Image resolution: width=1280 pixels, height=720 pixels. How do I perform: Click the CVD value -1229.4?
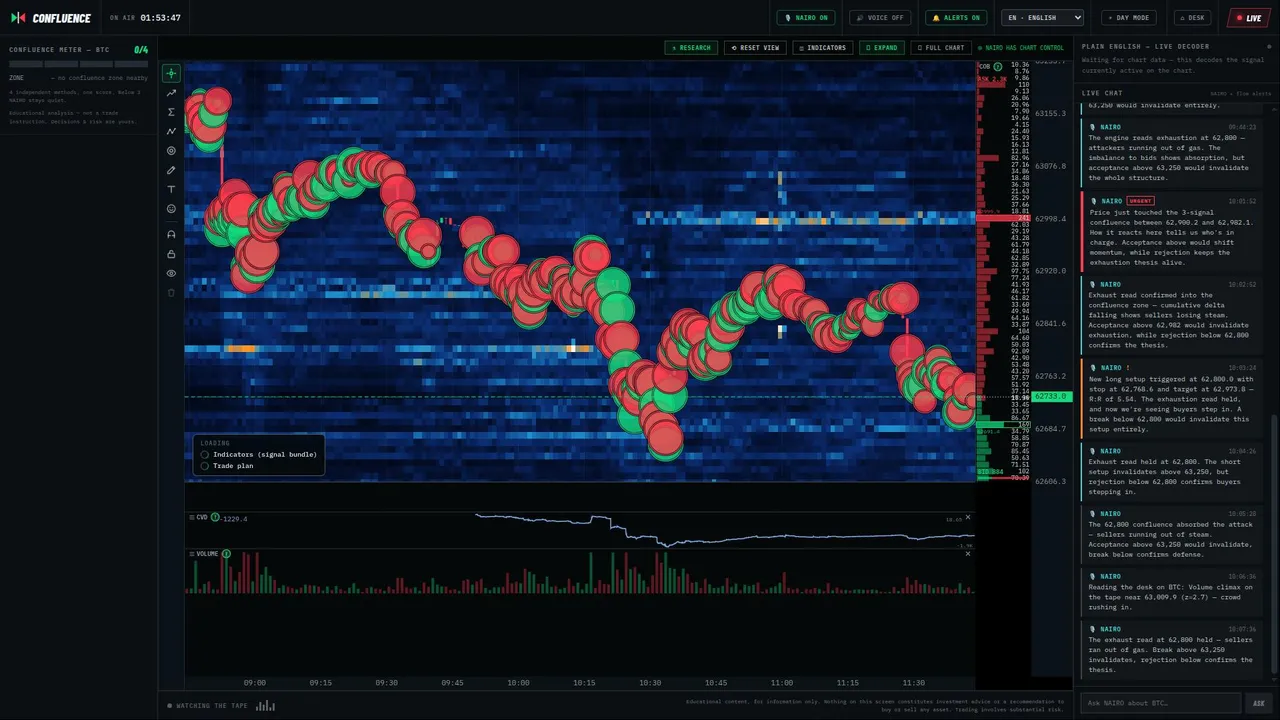coord(234,518)
